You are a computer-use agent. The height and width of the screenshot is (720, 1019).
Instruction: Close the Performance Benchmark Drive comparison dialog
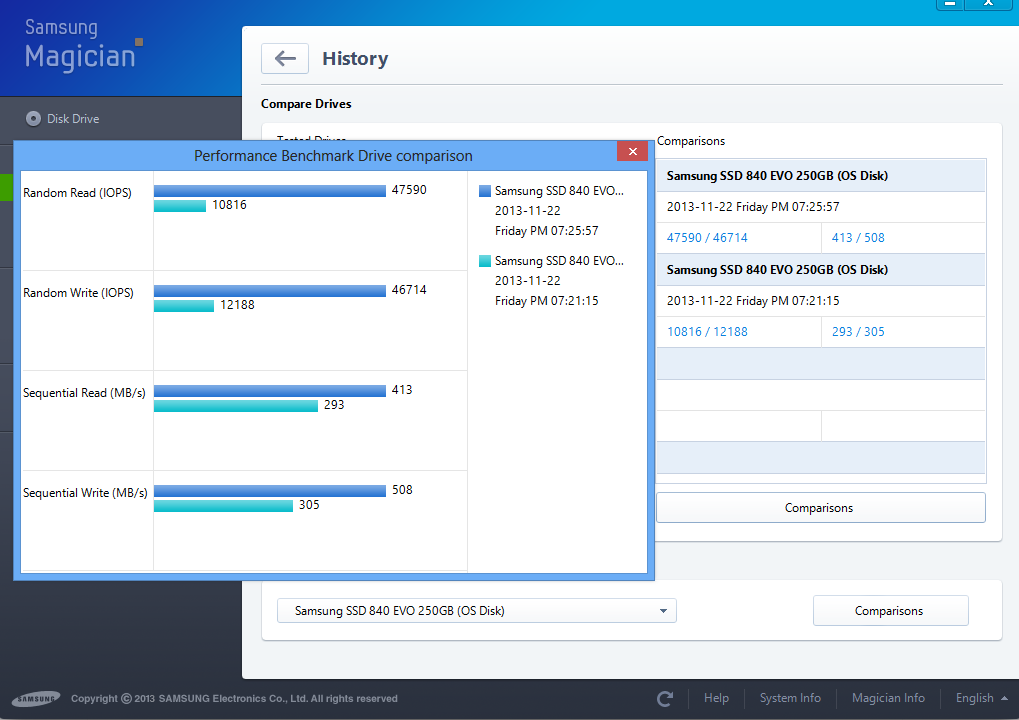click(632, 151)
